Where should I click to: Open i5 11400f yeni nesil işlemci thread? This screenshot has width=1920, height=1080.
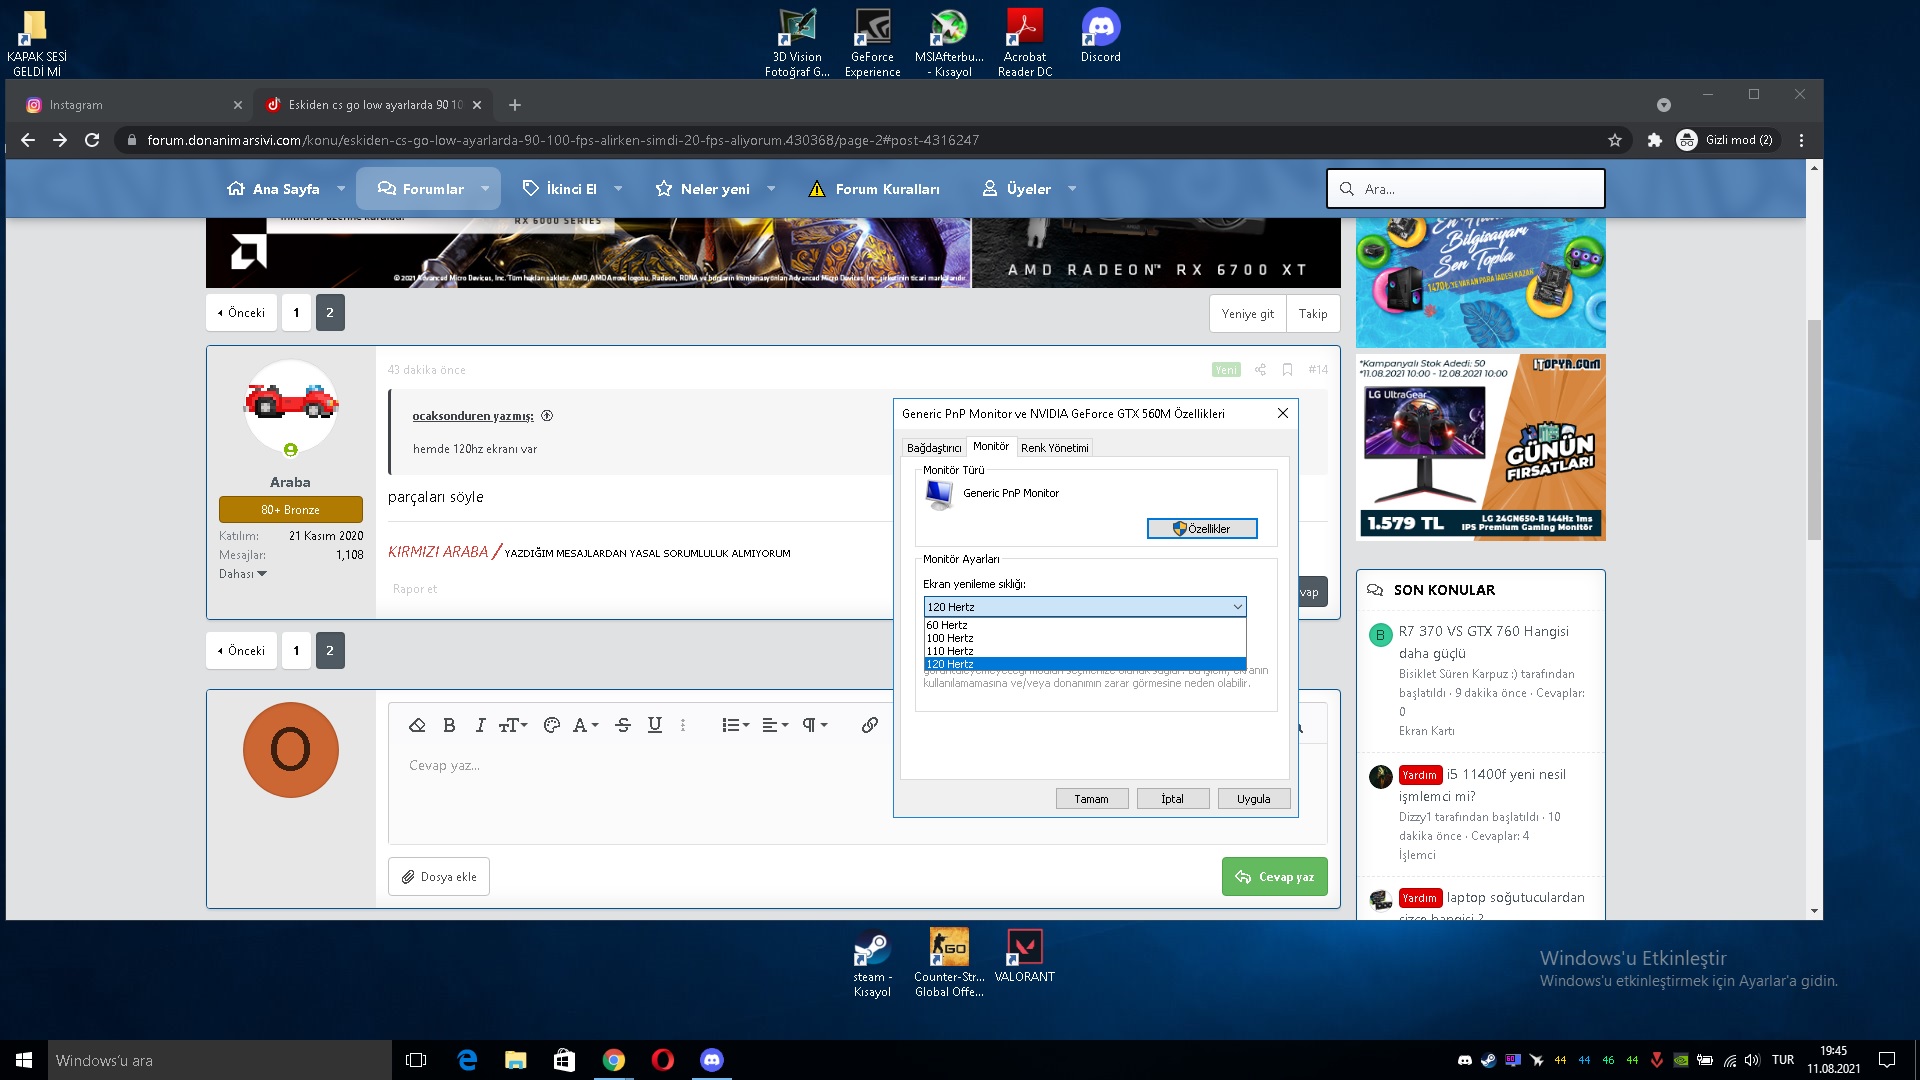pyautogui.click(x=1482, y=785)
